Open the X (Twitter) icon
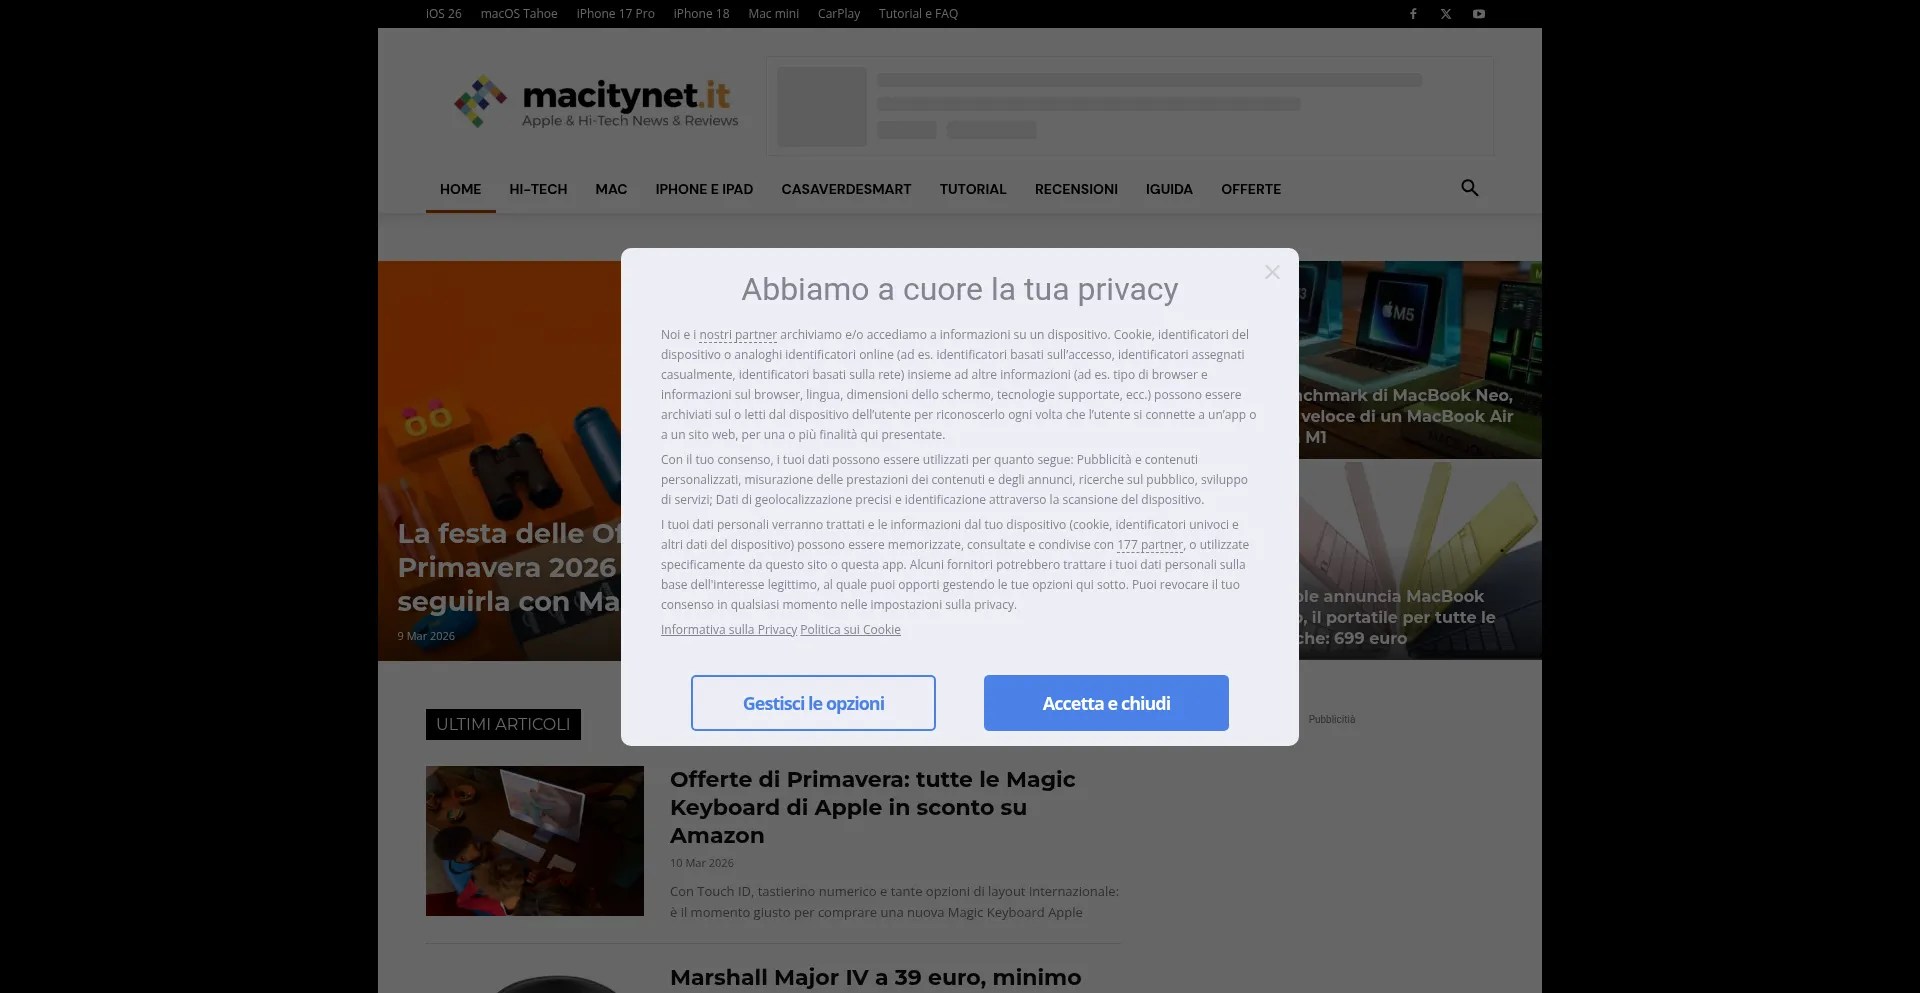 tap(1446, 14)
